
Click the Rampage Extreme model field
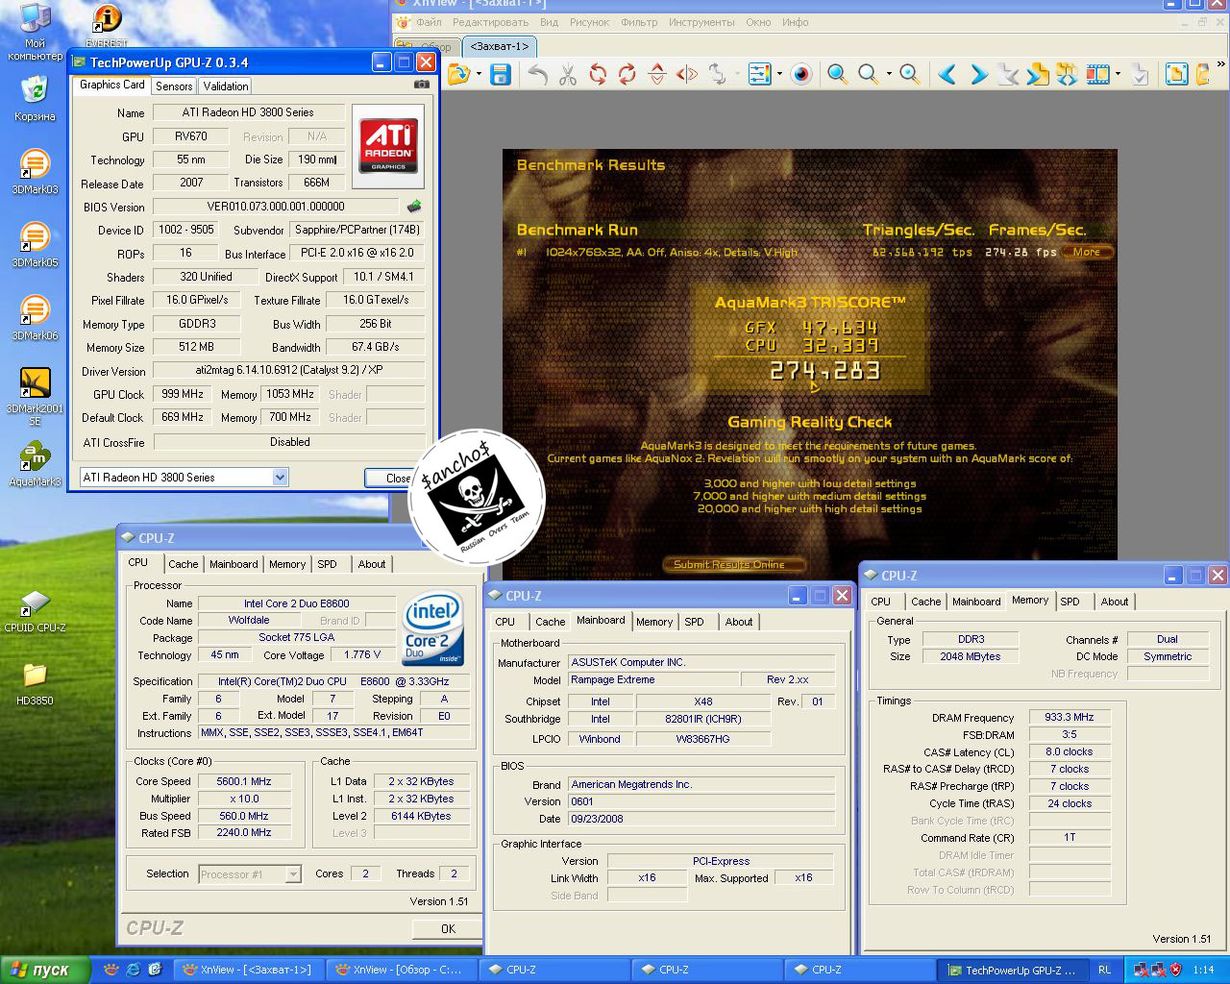652,680
